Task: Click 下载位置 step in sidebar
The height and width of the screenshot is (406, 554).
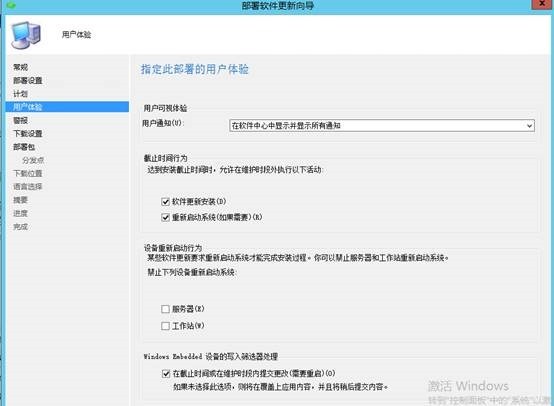Action: click(x=28, y=173)
